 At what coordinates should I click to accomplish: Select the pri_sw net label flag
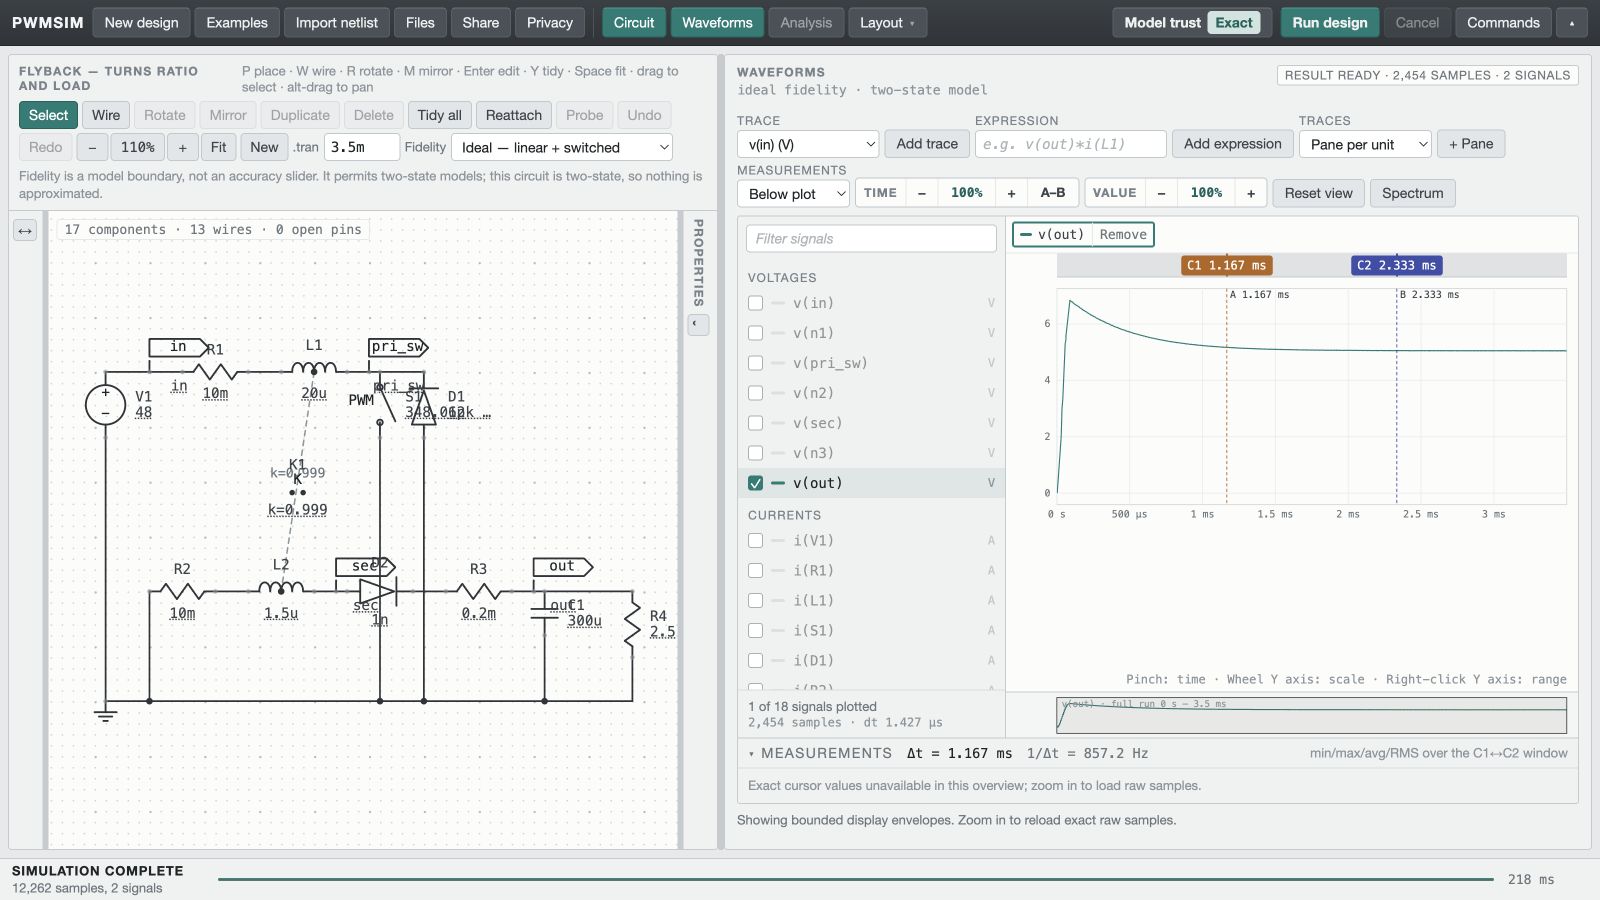398,347
